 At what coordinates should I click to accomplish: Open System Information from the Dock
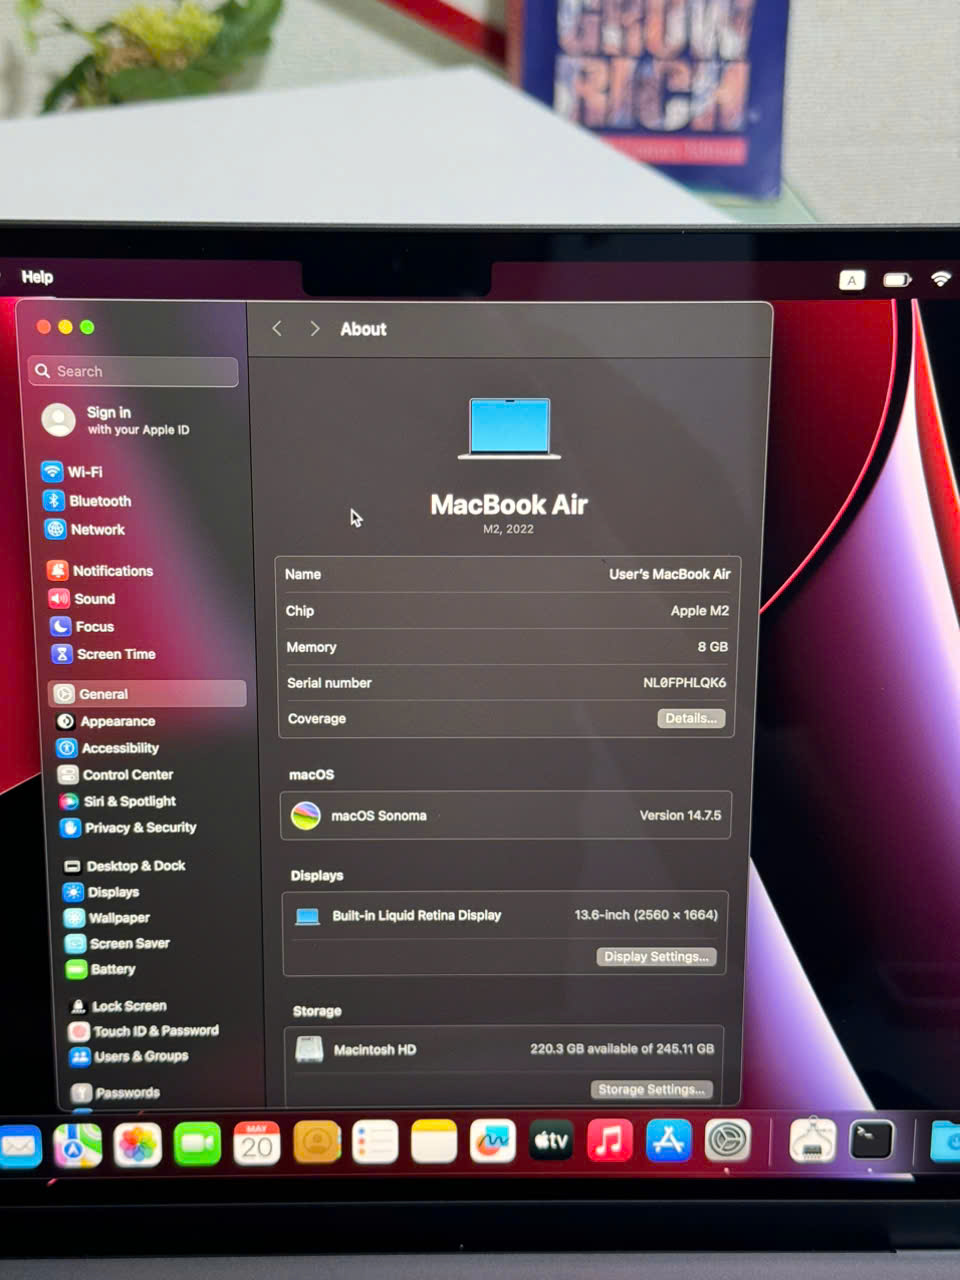point(812,1140)
